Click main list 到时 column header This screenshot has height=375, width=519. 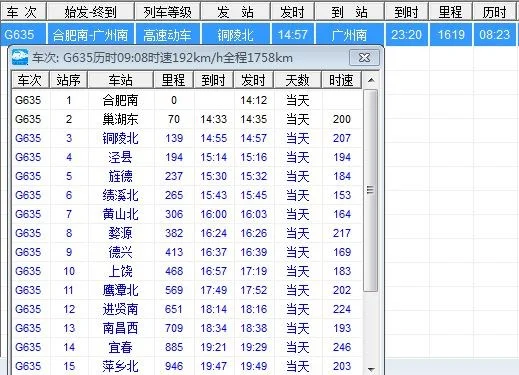[x=406, y=12]
